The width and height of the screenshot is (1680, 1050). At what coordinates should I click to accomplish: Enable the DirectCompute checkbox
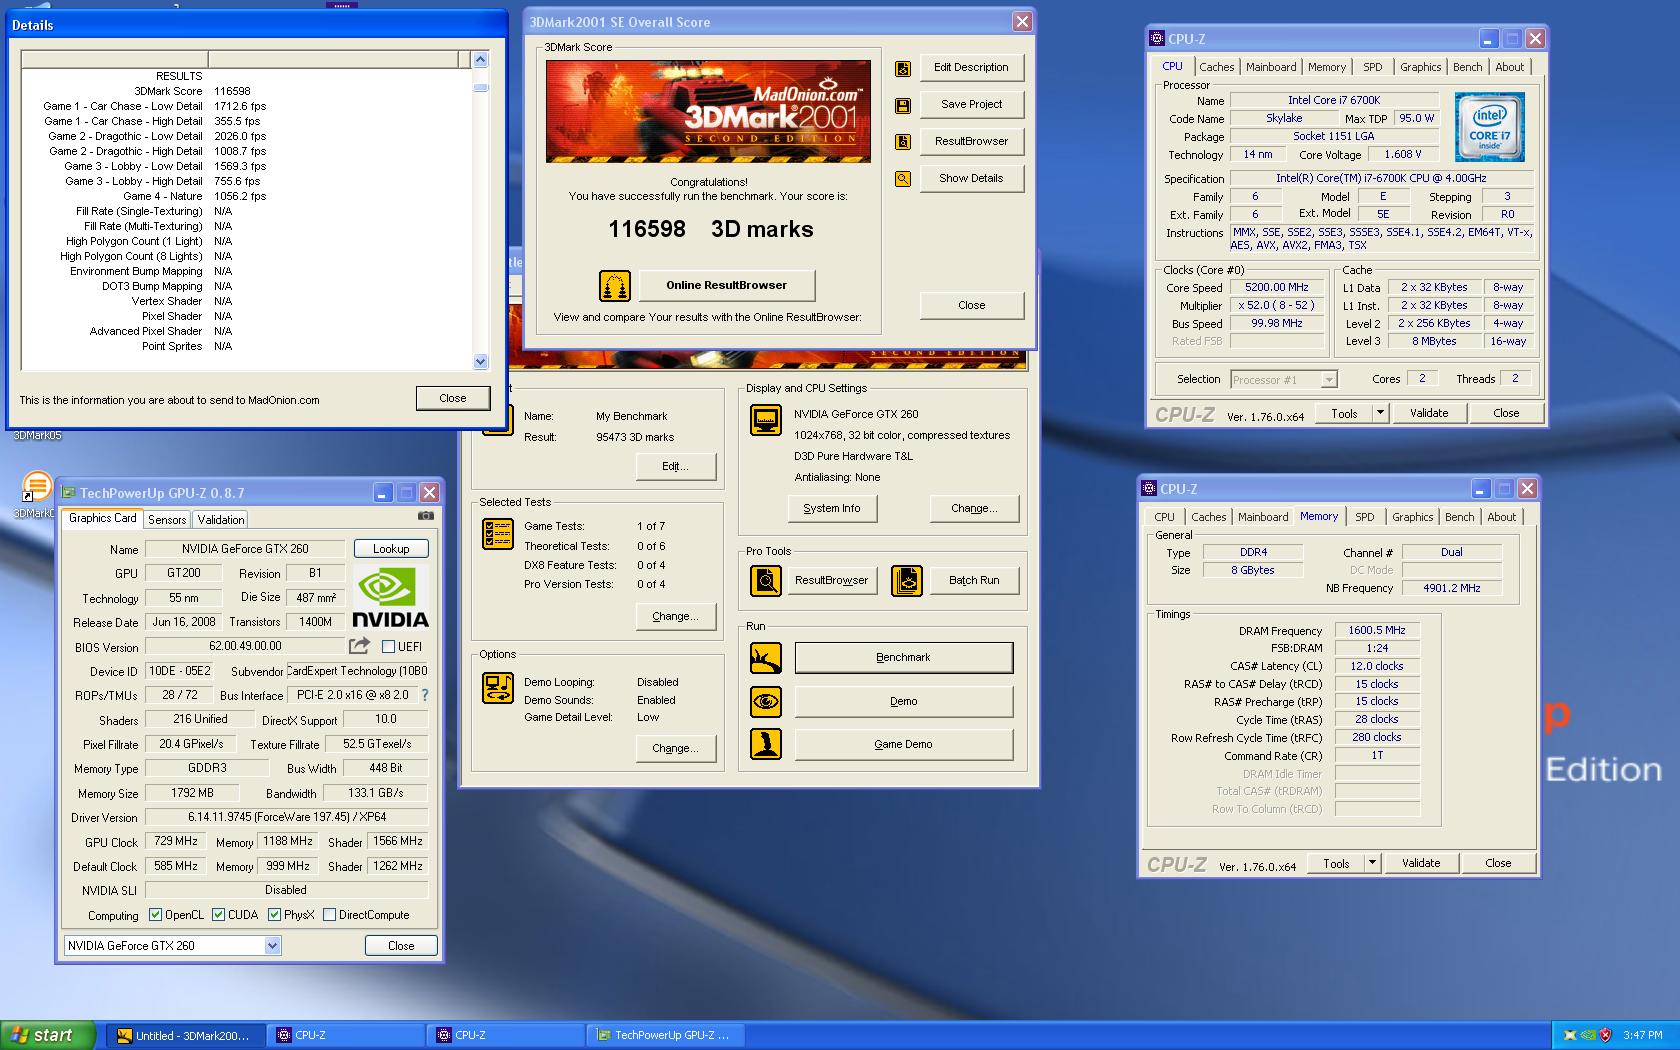pos(329,914)
